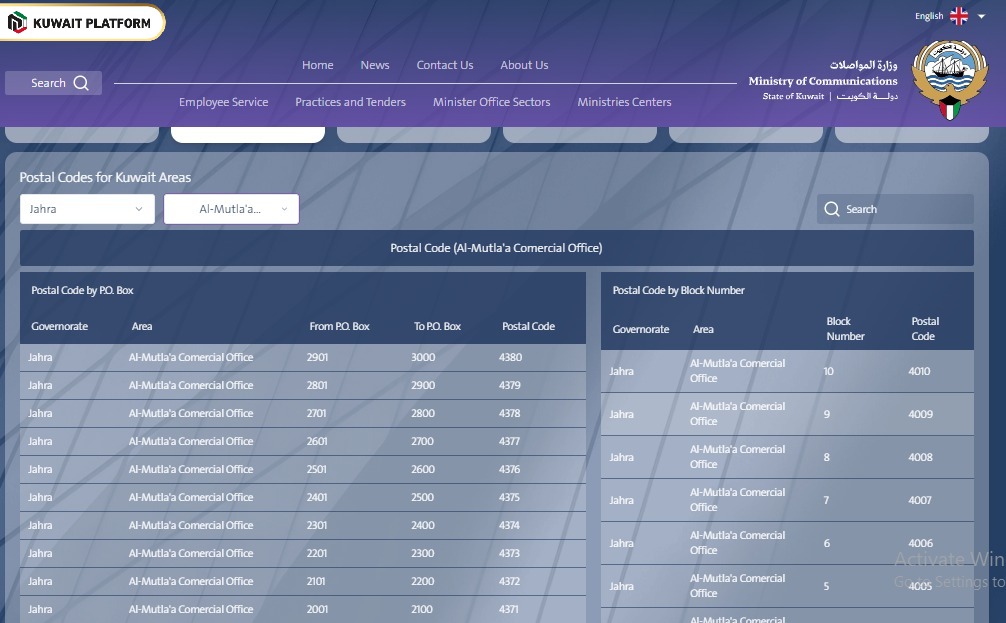This screenshot has width=1006, height=623.
Task: Click the magnifier icon in the postal codes search bar
Action: pyautogui.click(x=832, y=209)
